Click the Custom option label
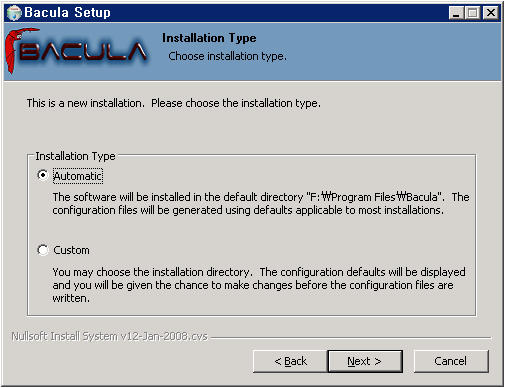 click(71, 250)
